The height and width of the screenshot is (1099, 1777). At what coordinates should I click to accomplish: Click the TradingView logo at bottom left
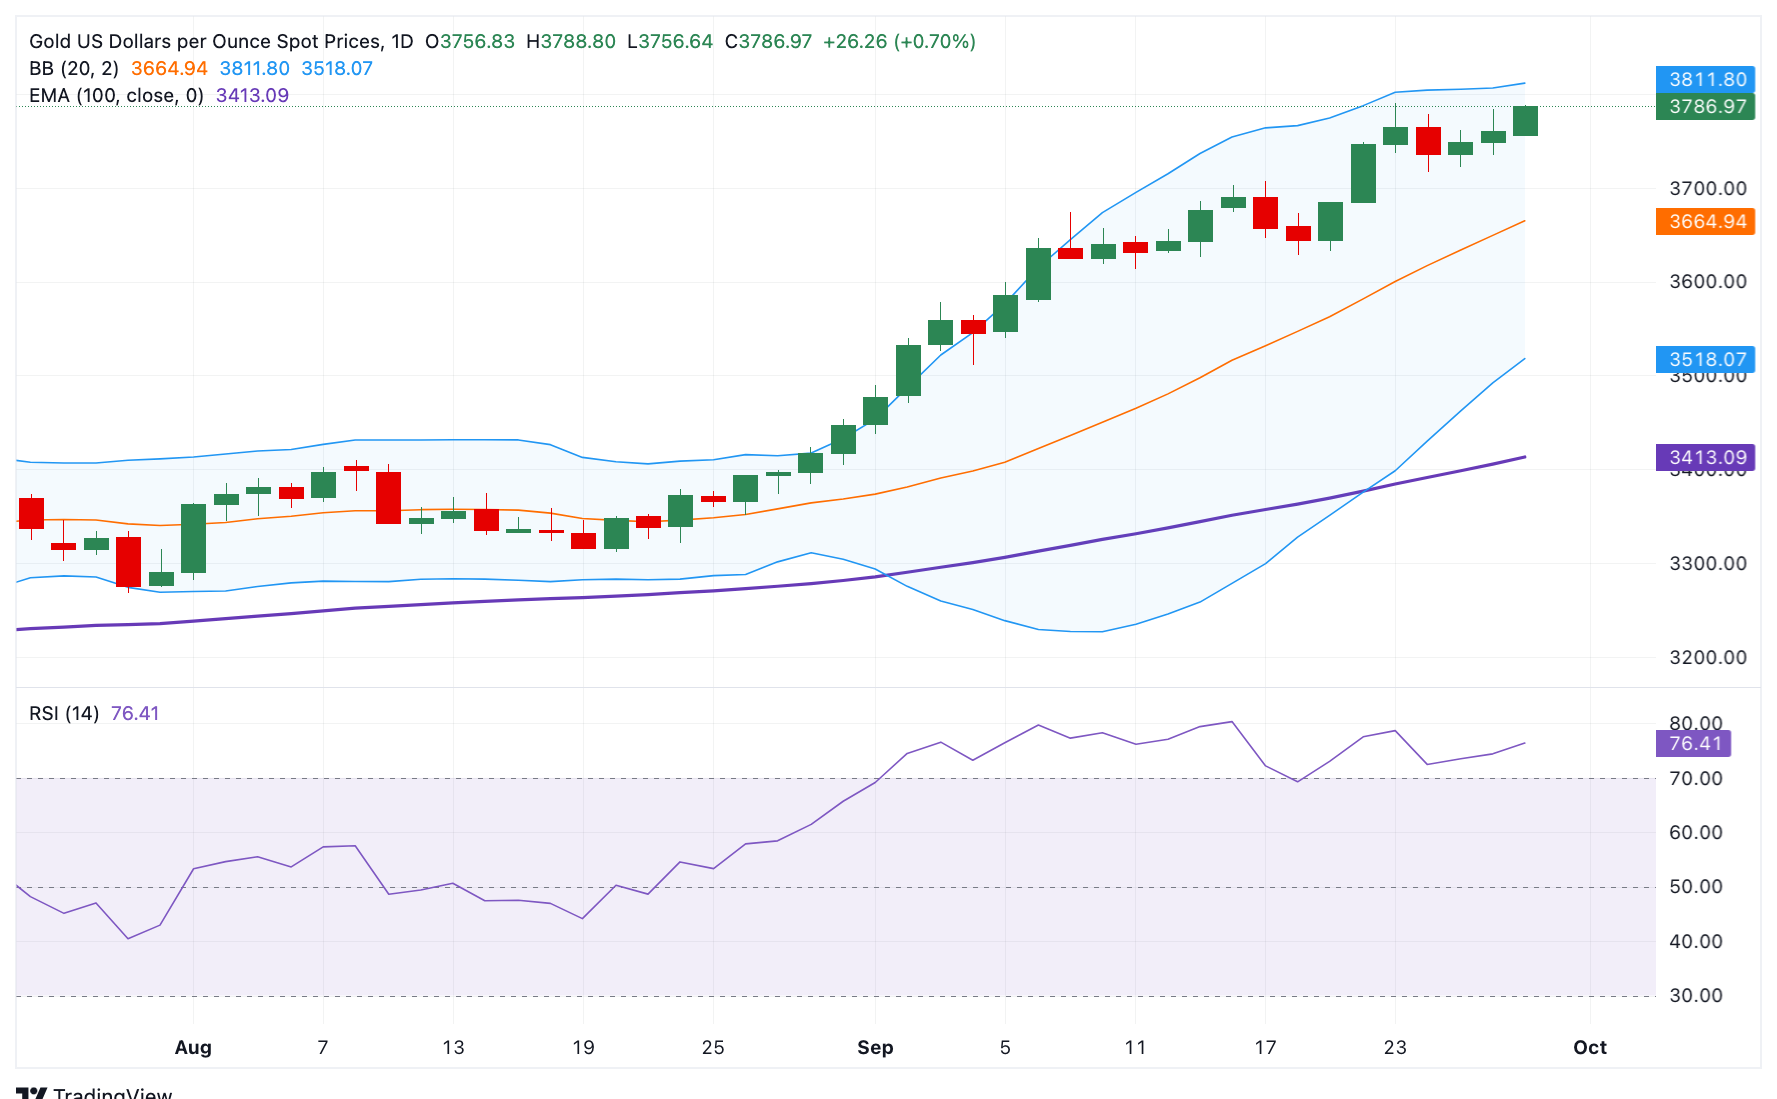[95, 1092]
